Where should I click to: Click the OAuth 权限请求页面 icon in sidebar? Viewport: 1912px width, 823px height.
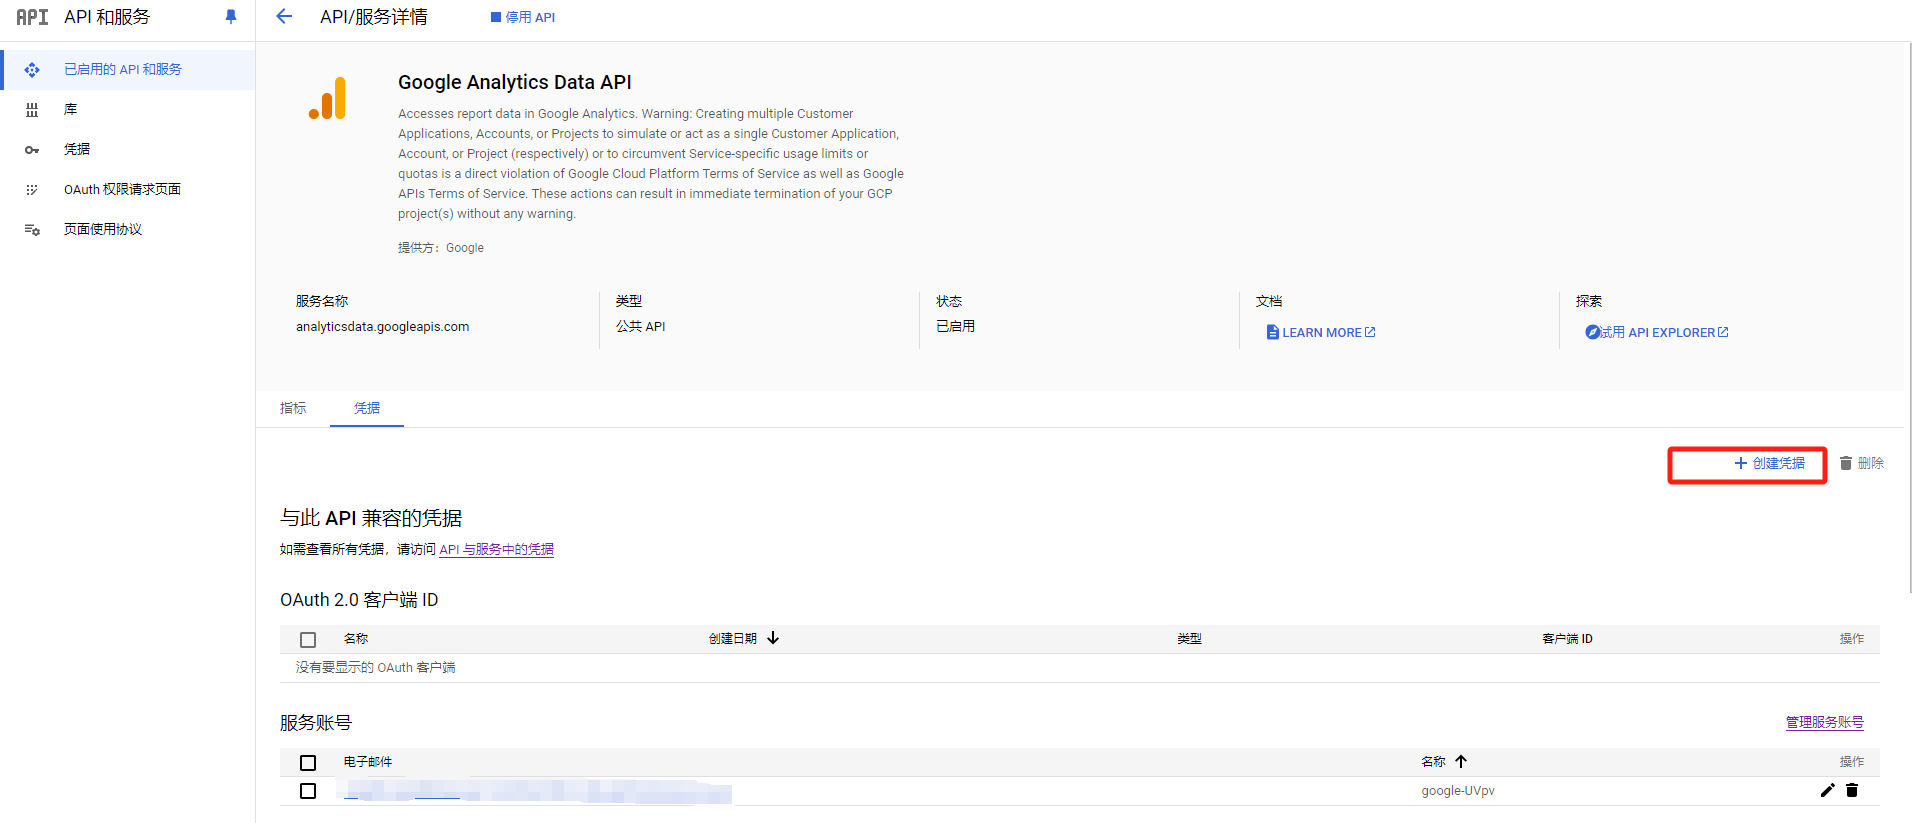pos(32,190)
